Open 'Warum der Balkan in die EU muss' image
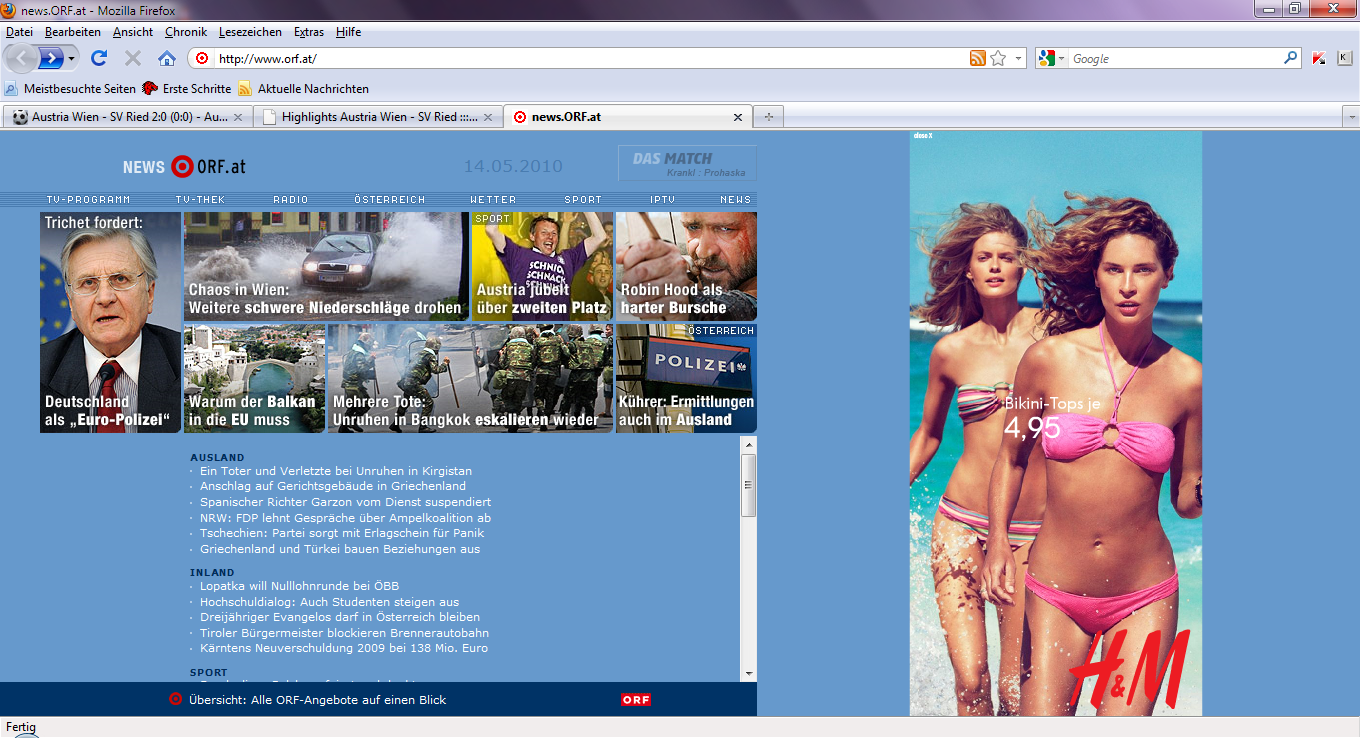Viewport: 1360px width, 738px height. [x=254, y=378]
